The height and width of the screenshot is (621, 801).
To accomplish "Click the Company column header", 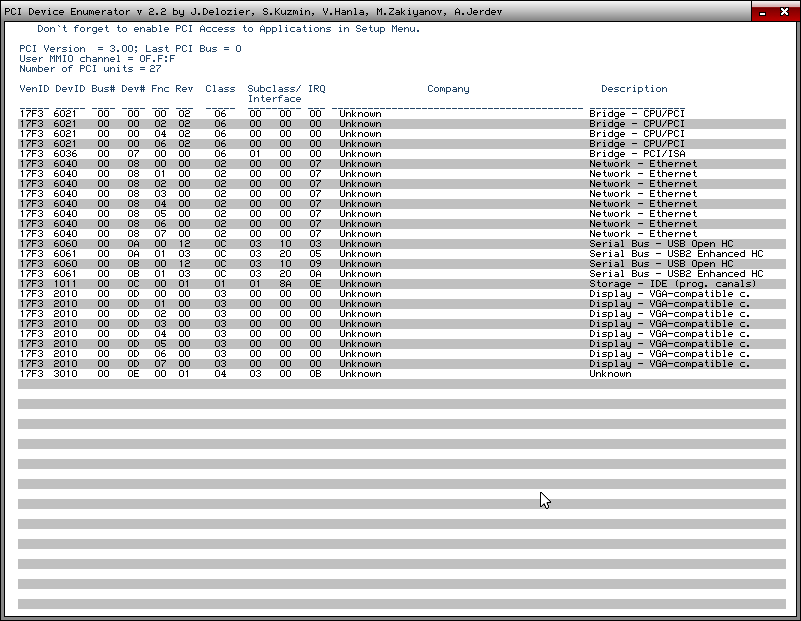I will [x=448, y=89].
